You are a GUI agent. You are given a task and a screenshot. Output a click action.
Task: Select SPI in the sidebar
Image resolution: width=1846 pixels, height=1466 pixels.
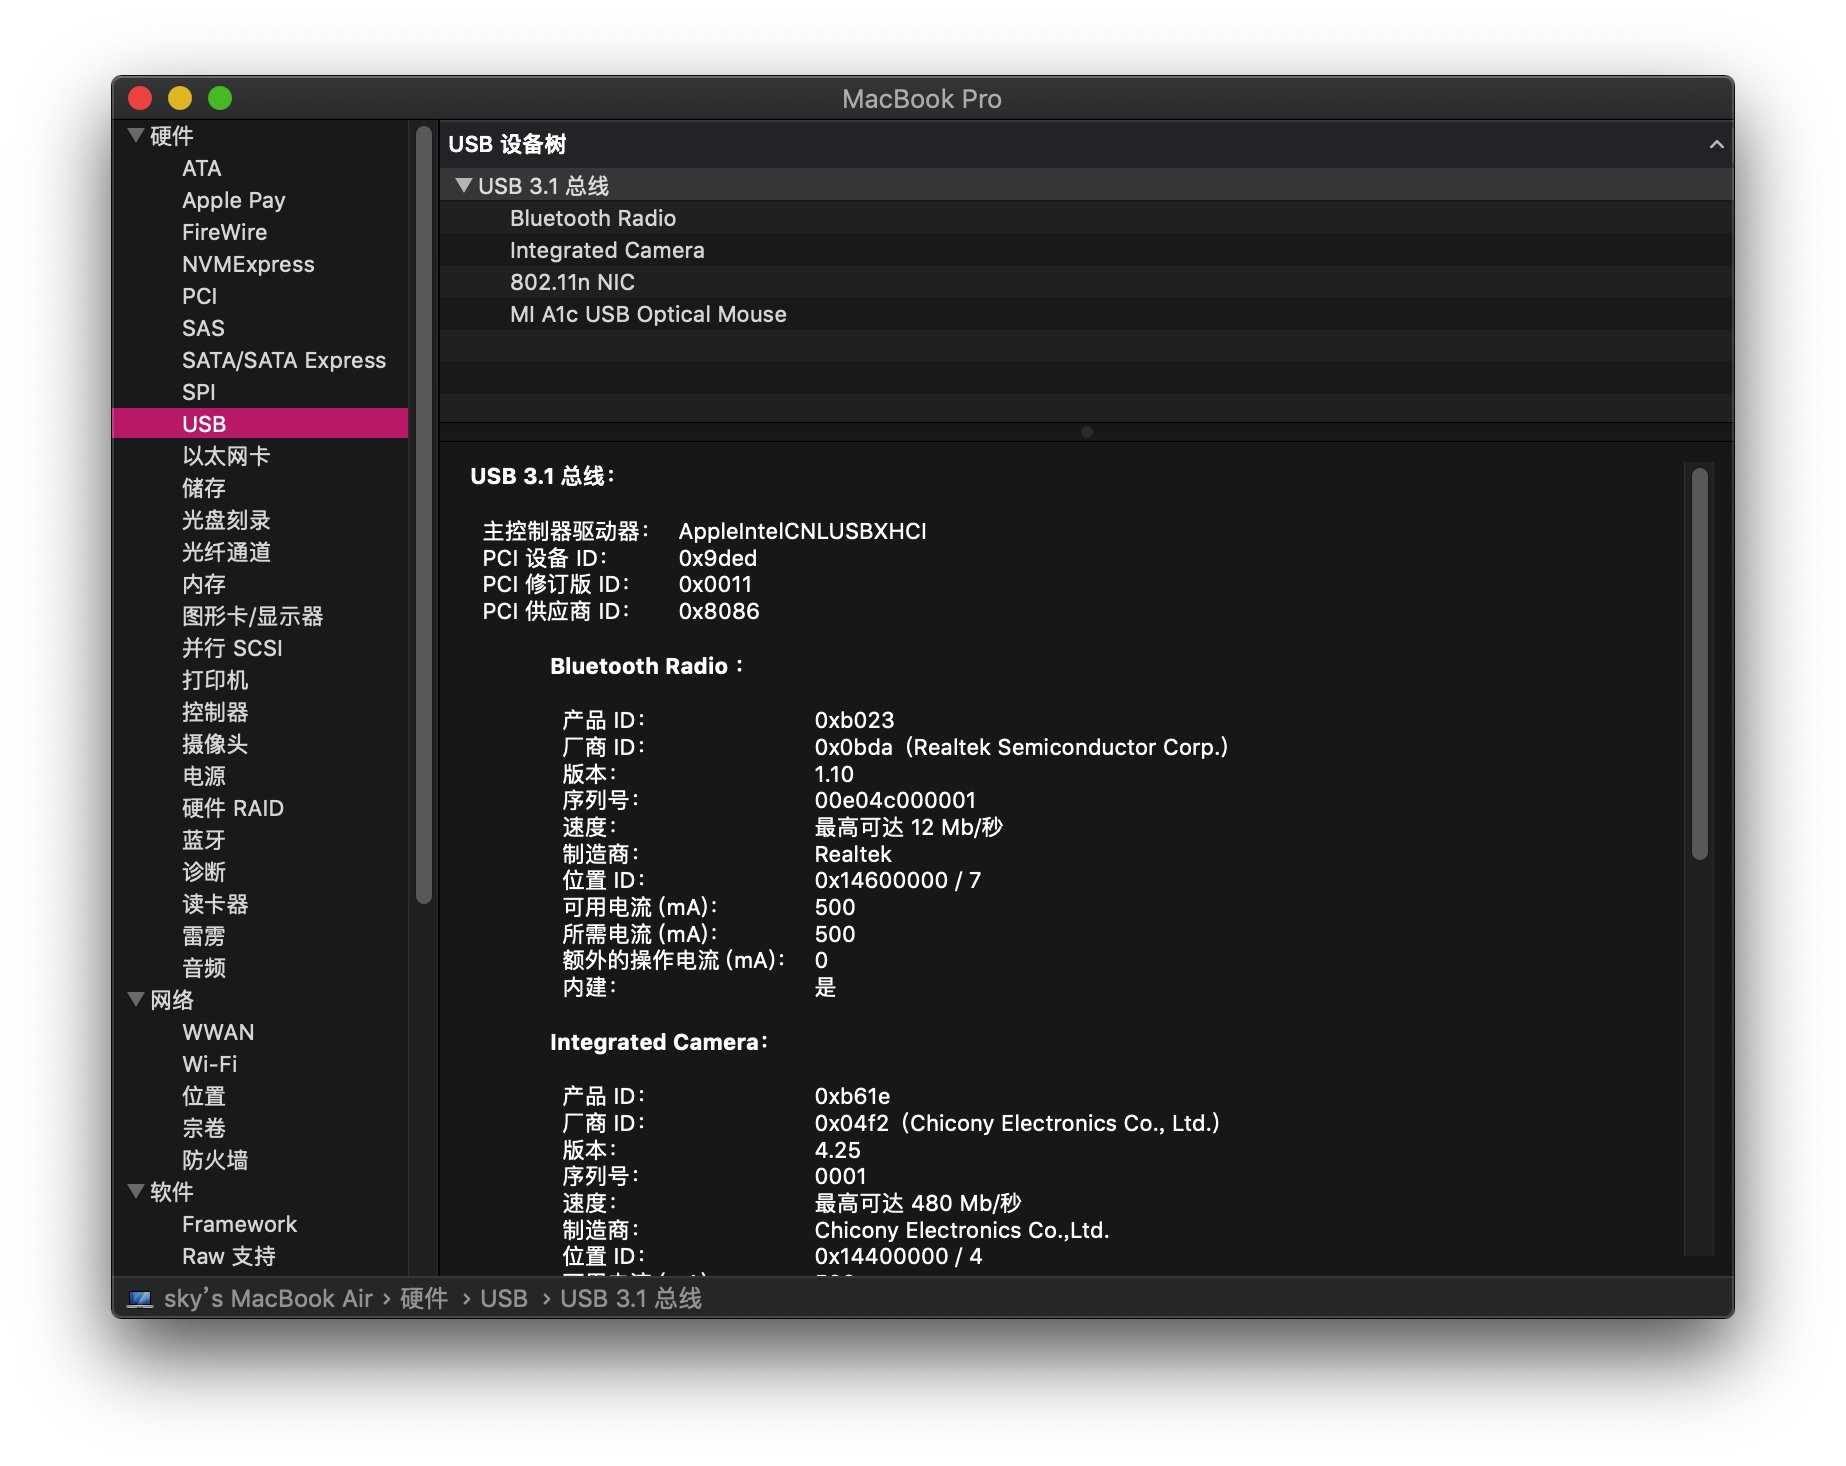click(x=198, y=392)
